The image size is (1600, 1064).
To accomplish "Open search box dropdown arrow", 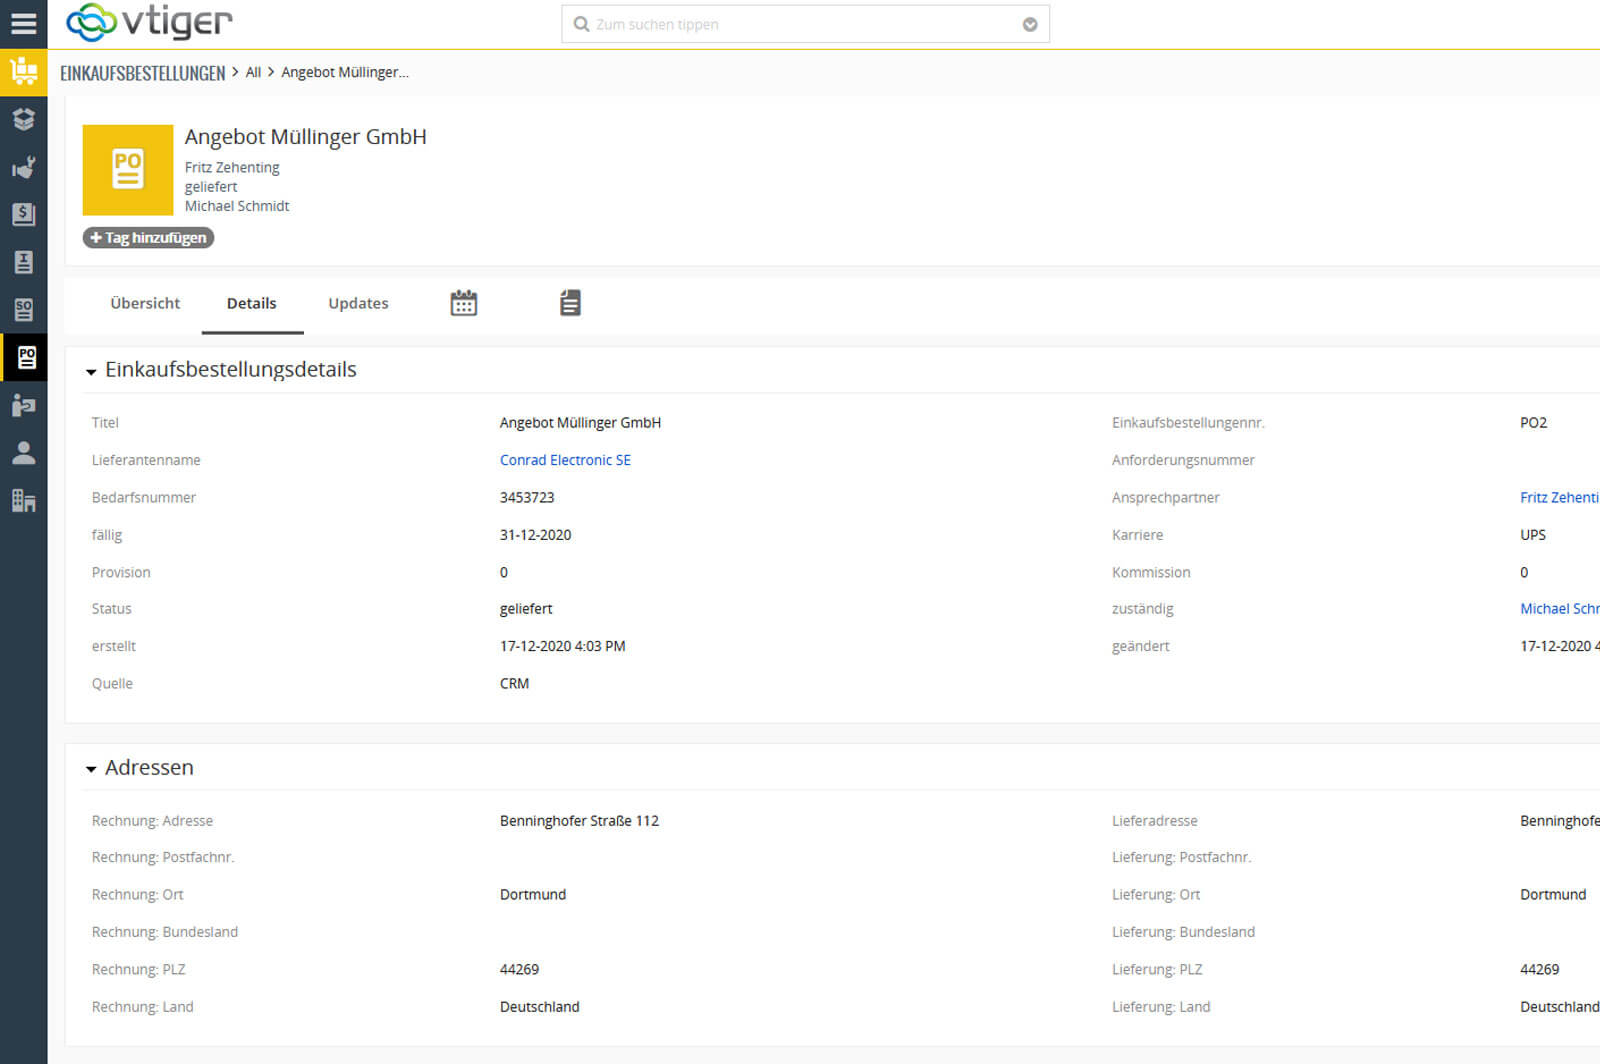I will pos(1029,25).
